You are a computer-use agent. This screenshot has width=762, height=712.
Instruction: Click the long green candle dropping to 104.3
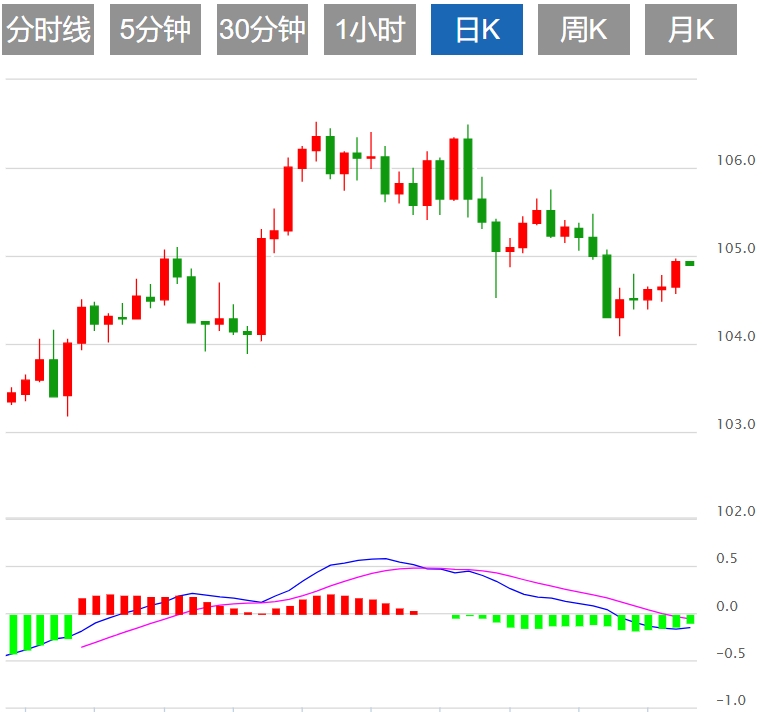[x=606, y=286]
